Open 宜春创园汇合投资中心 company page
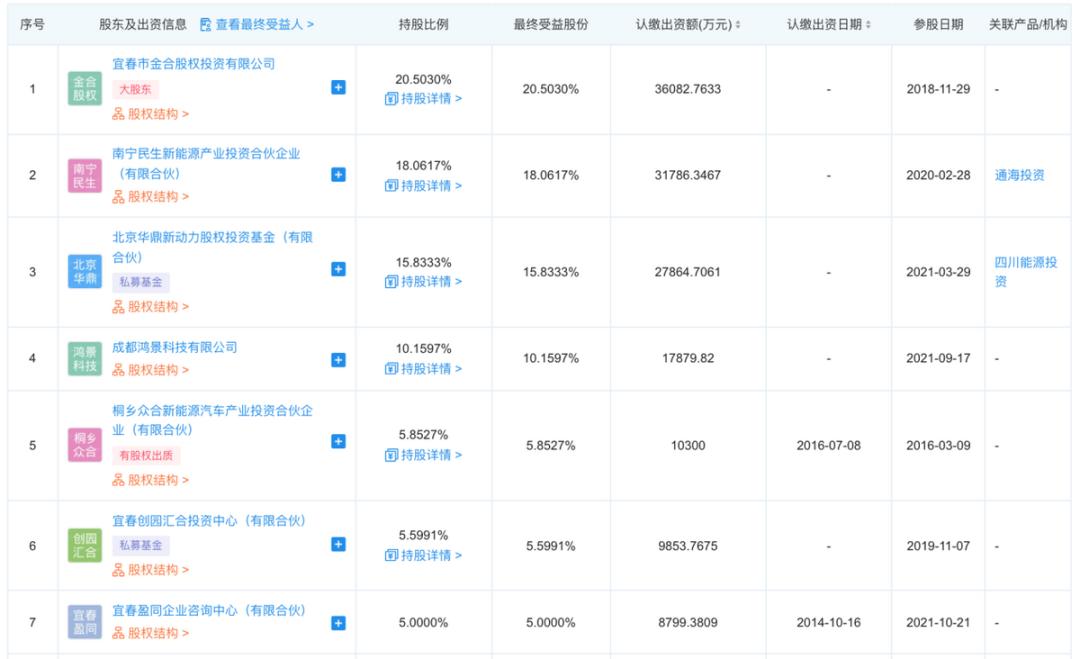Image resolution: width=1080 pixels, height=659 pixels. click(x=209, y=521)
